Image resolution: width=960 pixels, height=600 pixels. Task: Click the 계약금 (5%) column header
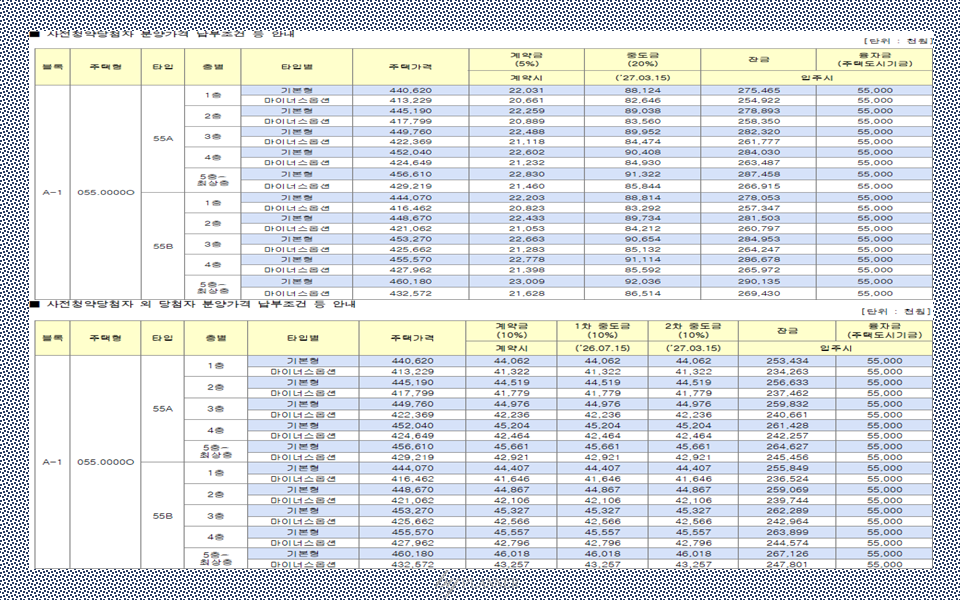(x=526, y=59)
